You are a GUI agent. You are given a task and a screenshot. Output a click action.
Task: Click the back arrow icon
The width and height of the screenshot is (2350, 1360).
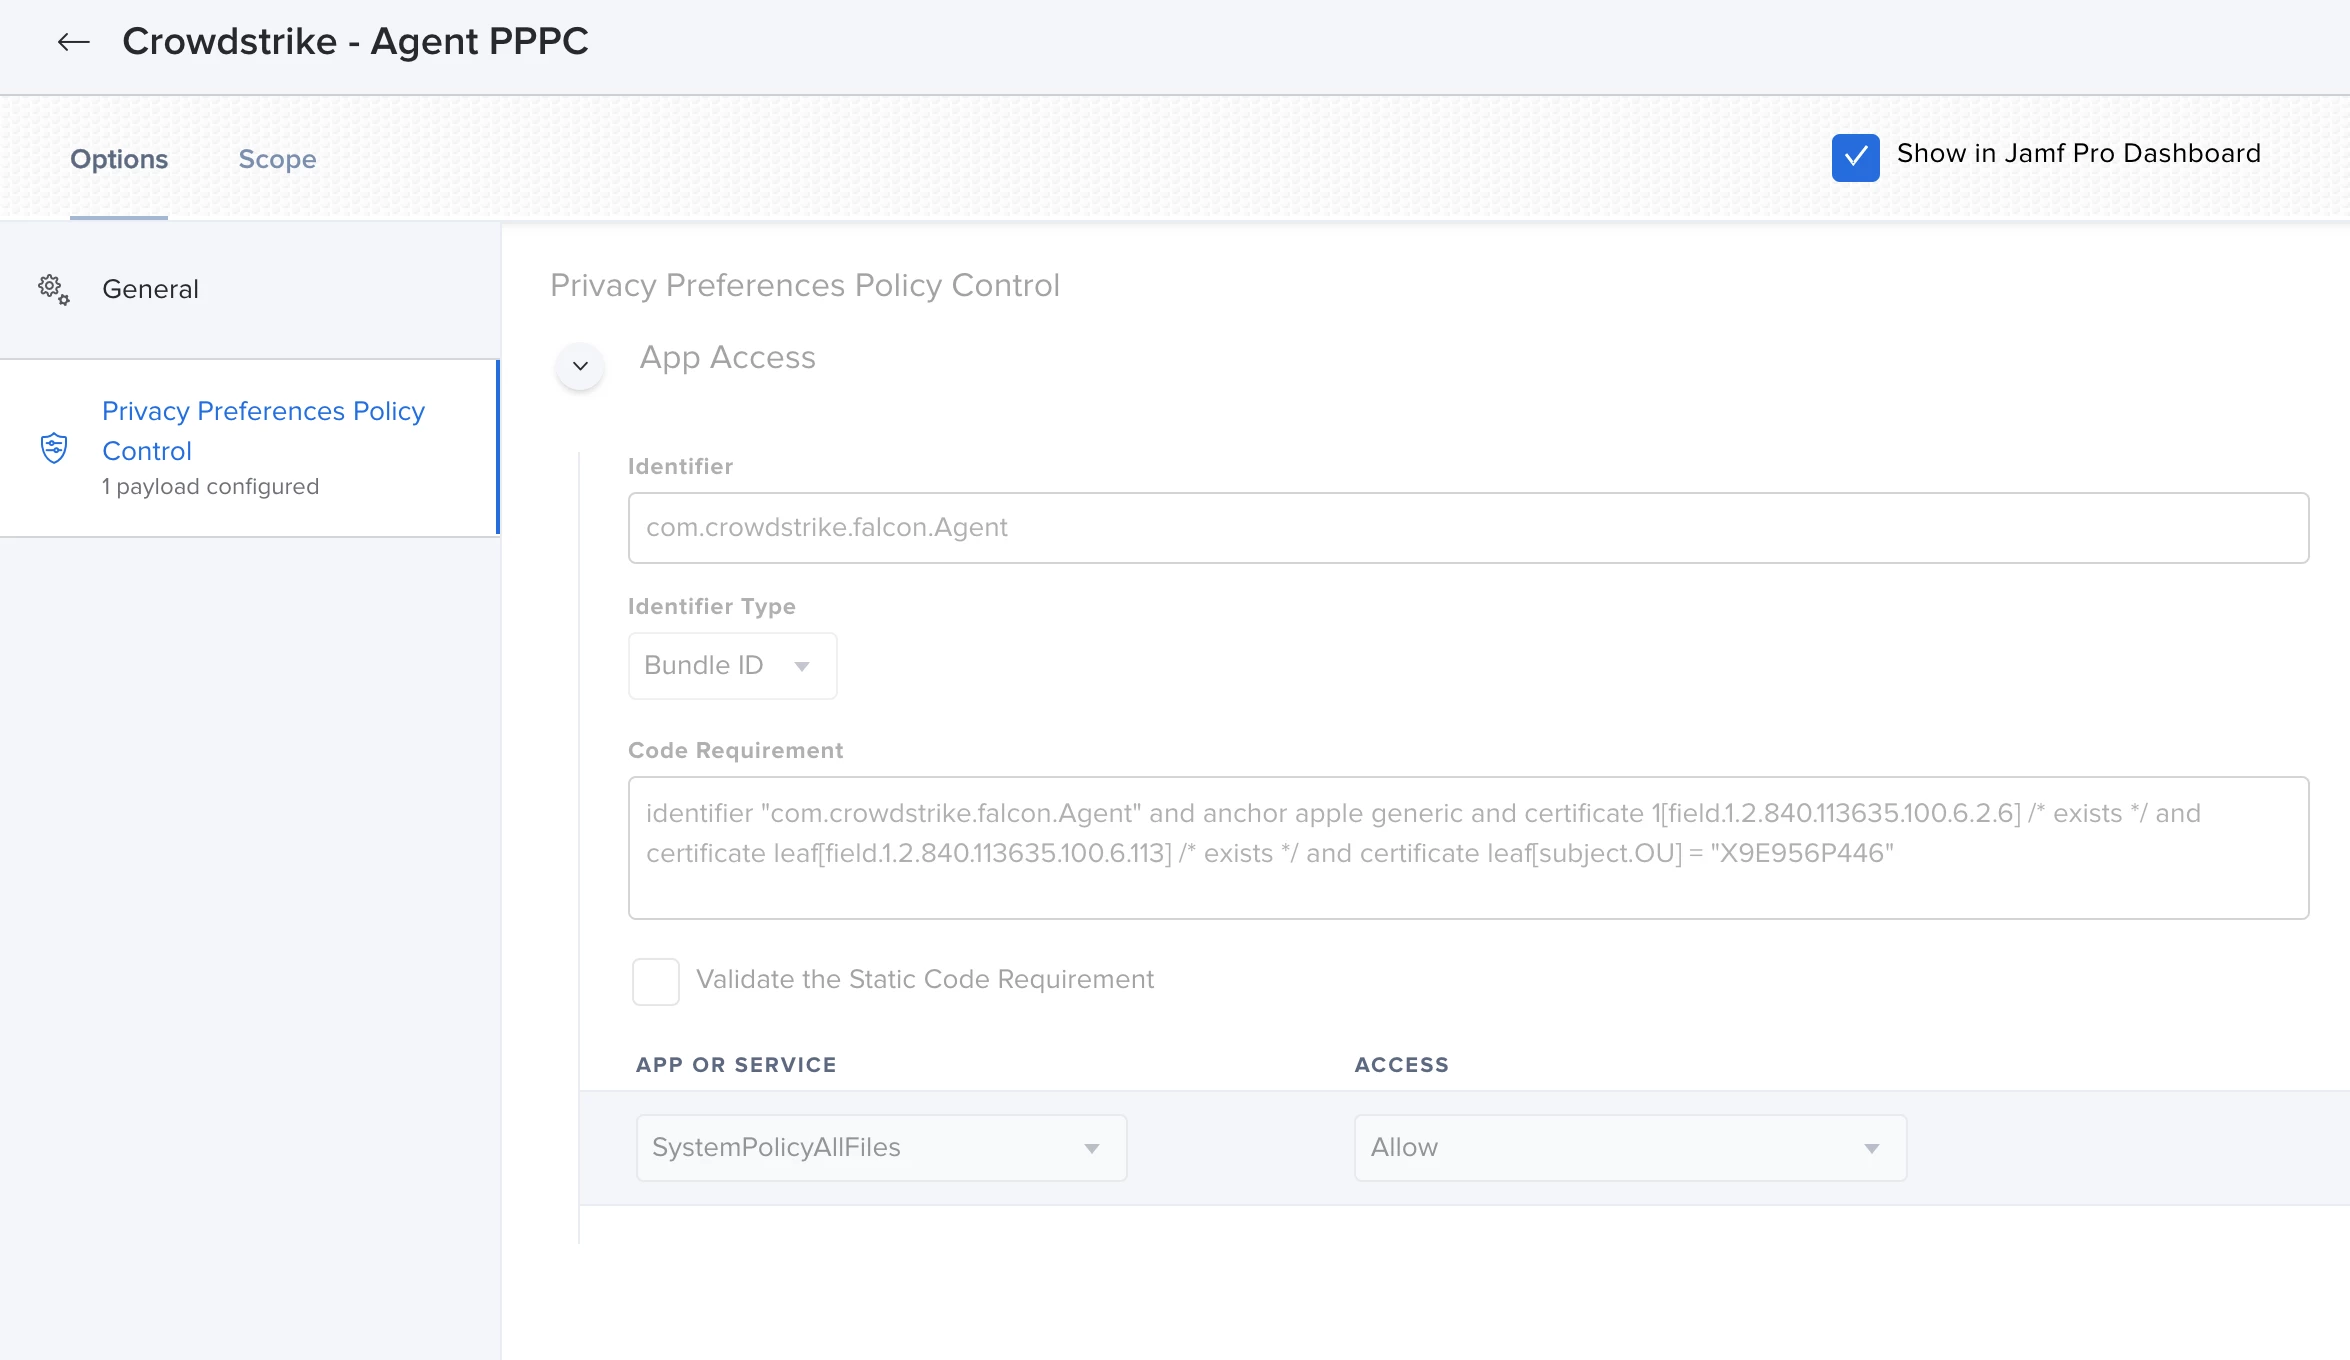[x=73, y=42]
